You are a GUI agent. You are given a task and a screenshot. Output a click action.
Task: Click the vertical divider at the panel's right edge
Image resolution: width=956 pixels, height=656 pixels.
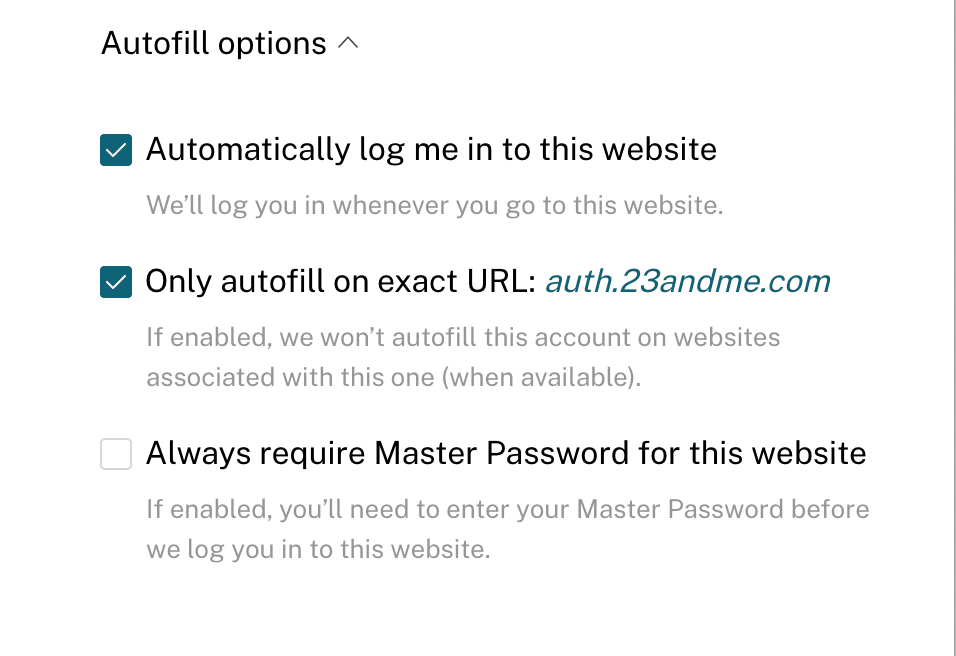point(954,328)
